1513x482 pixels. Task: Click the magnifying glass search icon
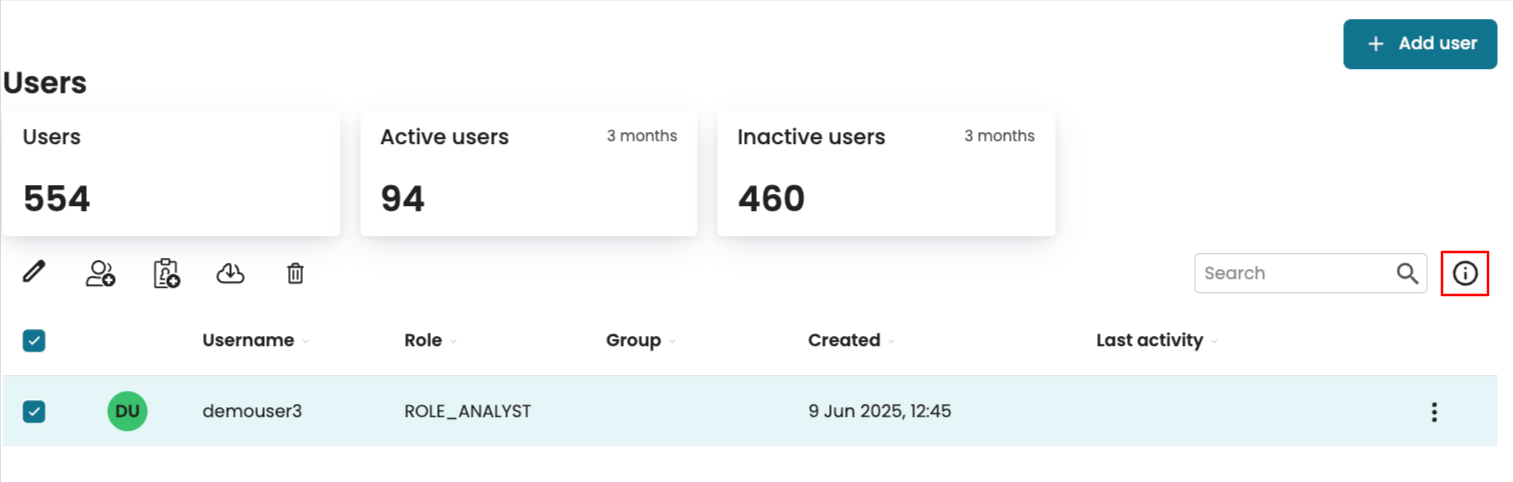1407,273
